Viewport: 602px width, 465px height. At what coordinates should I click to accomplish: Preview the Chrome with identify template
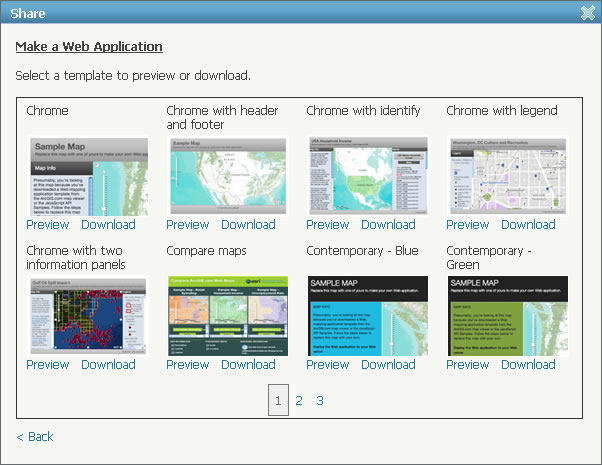pos(327,225)
